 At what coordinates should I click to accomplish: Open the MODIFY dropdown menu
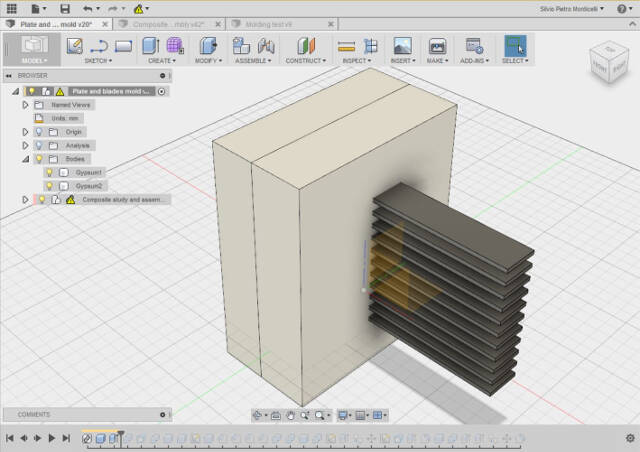click(x=208, y=60)
